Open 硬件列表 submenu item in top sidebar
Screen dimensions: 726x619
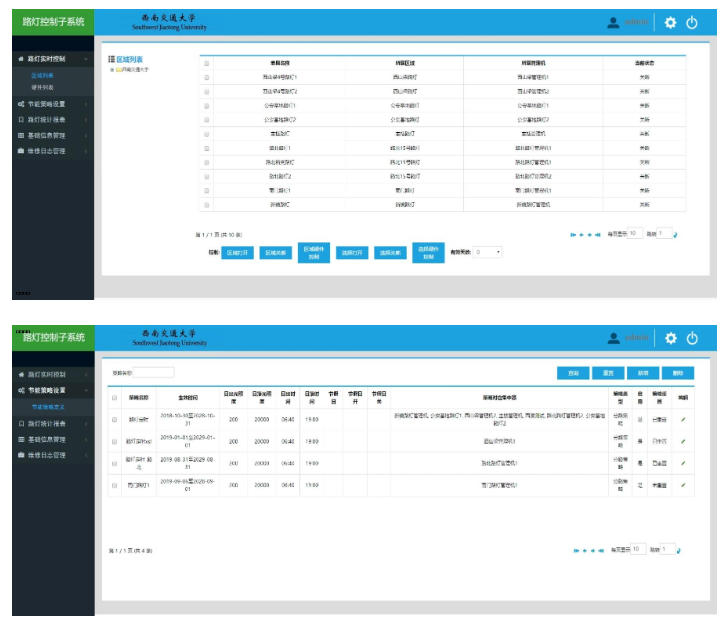coord(42,88)
